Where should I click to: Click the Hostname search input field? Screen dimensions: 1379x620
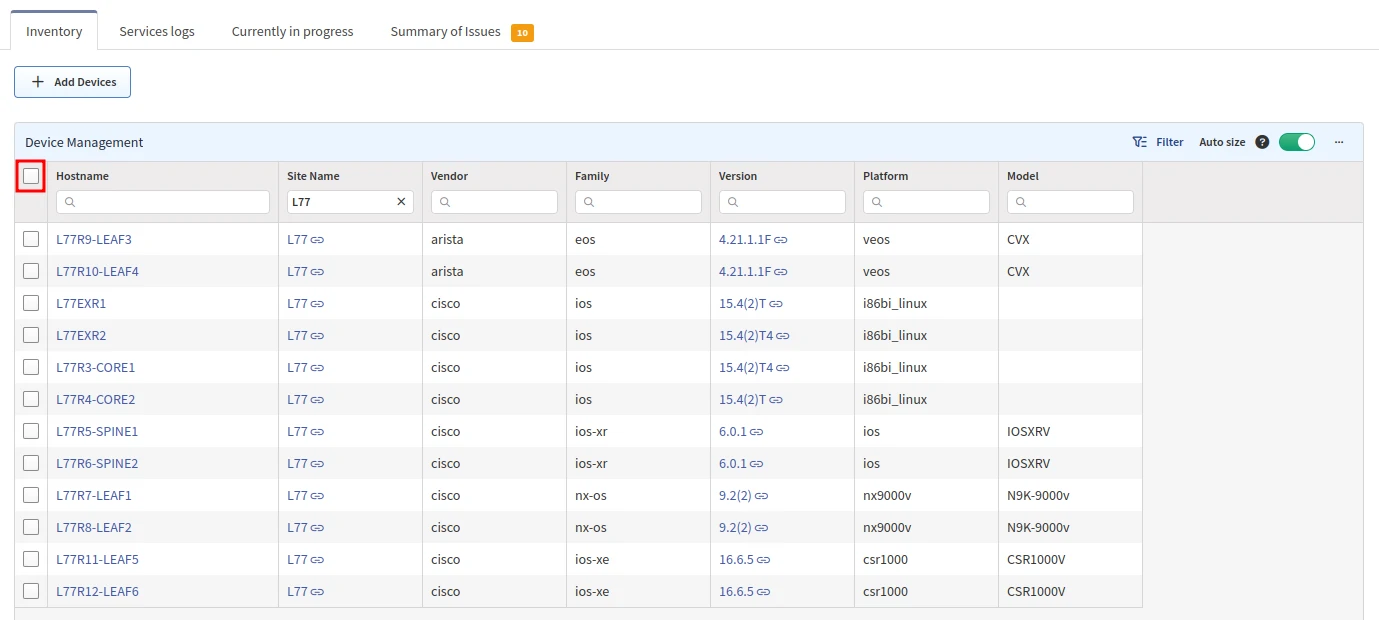(170, 202)
